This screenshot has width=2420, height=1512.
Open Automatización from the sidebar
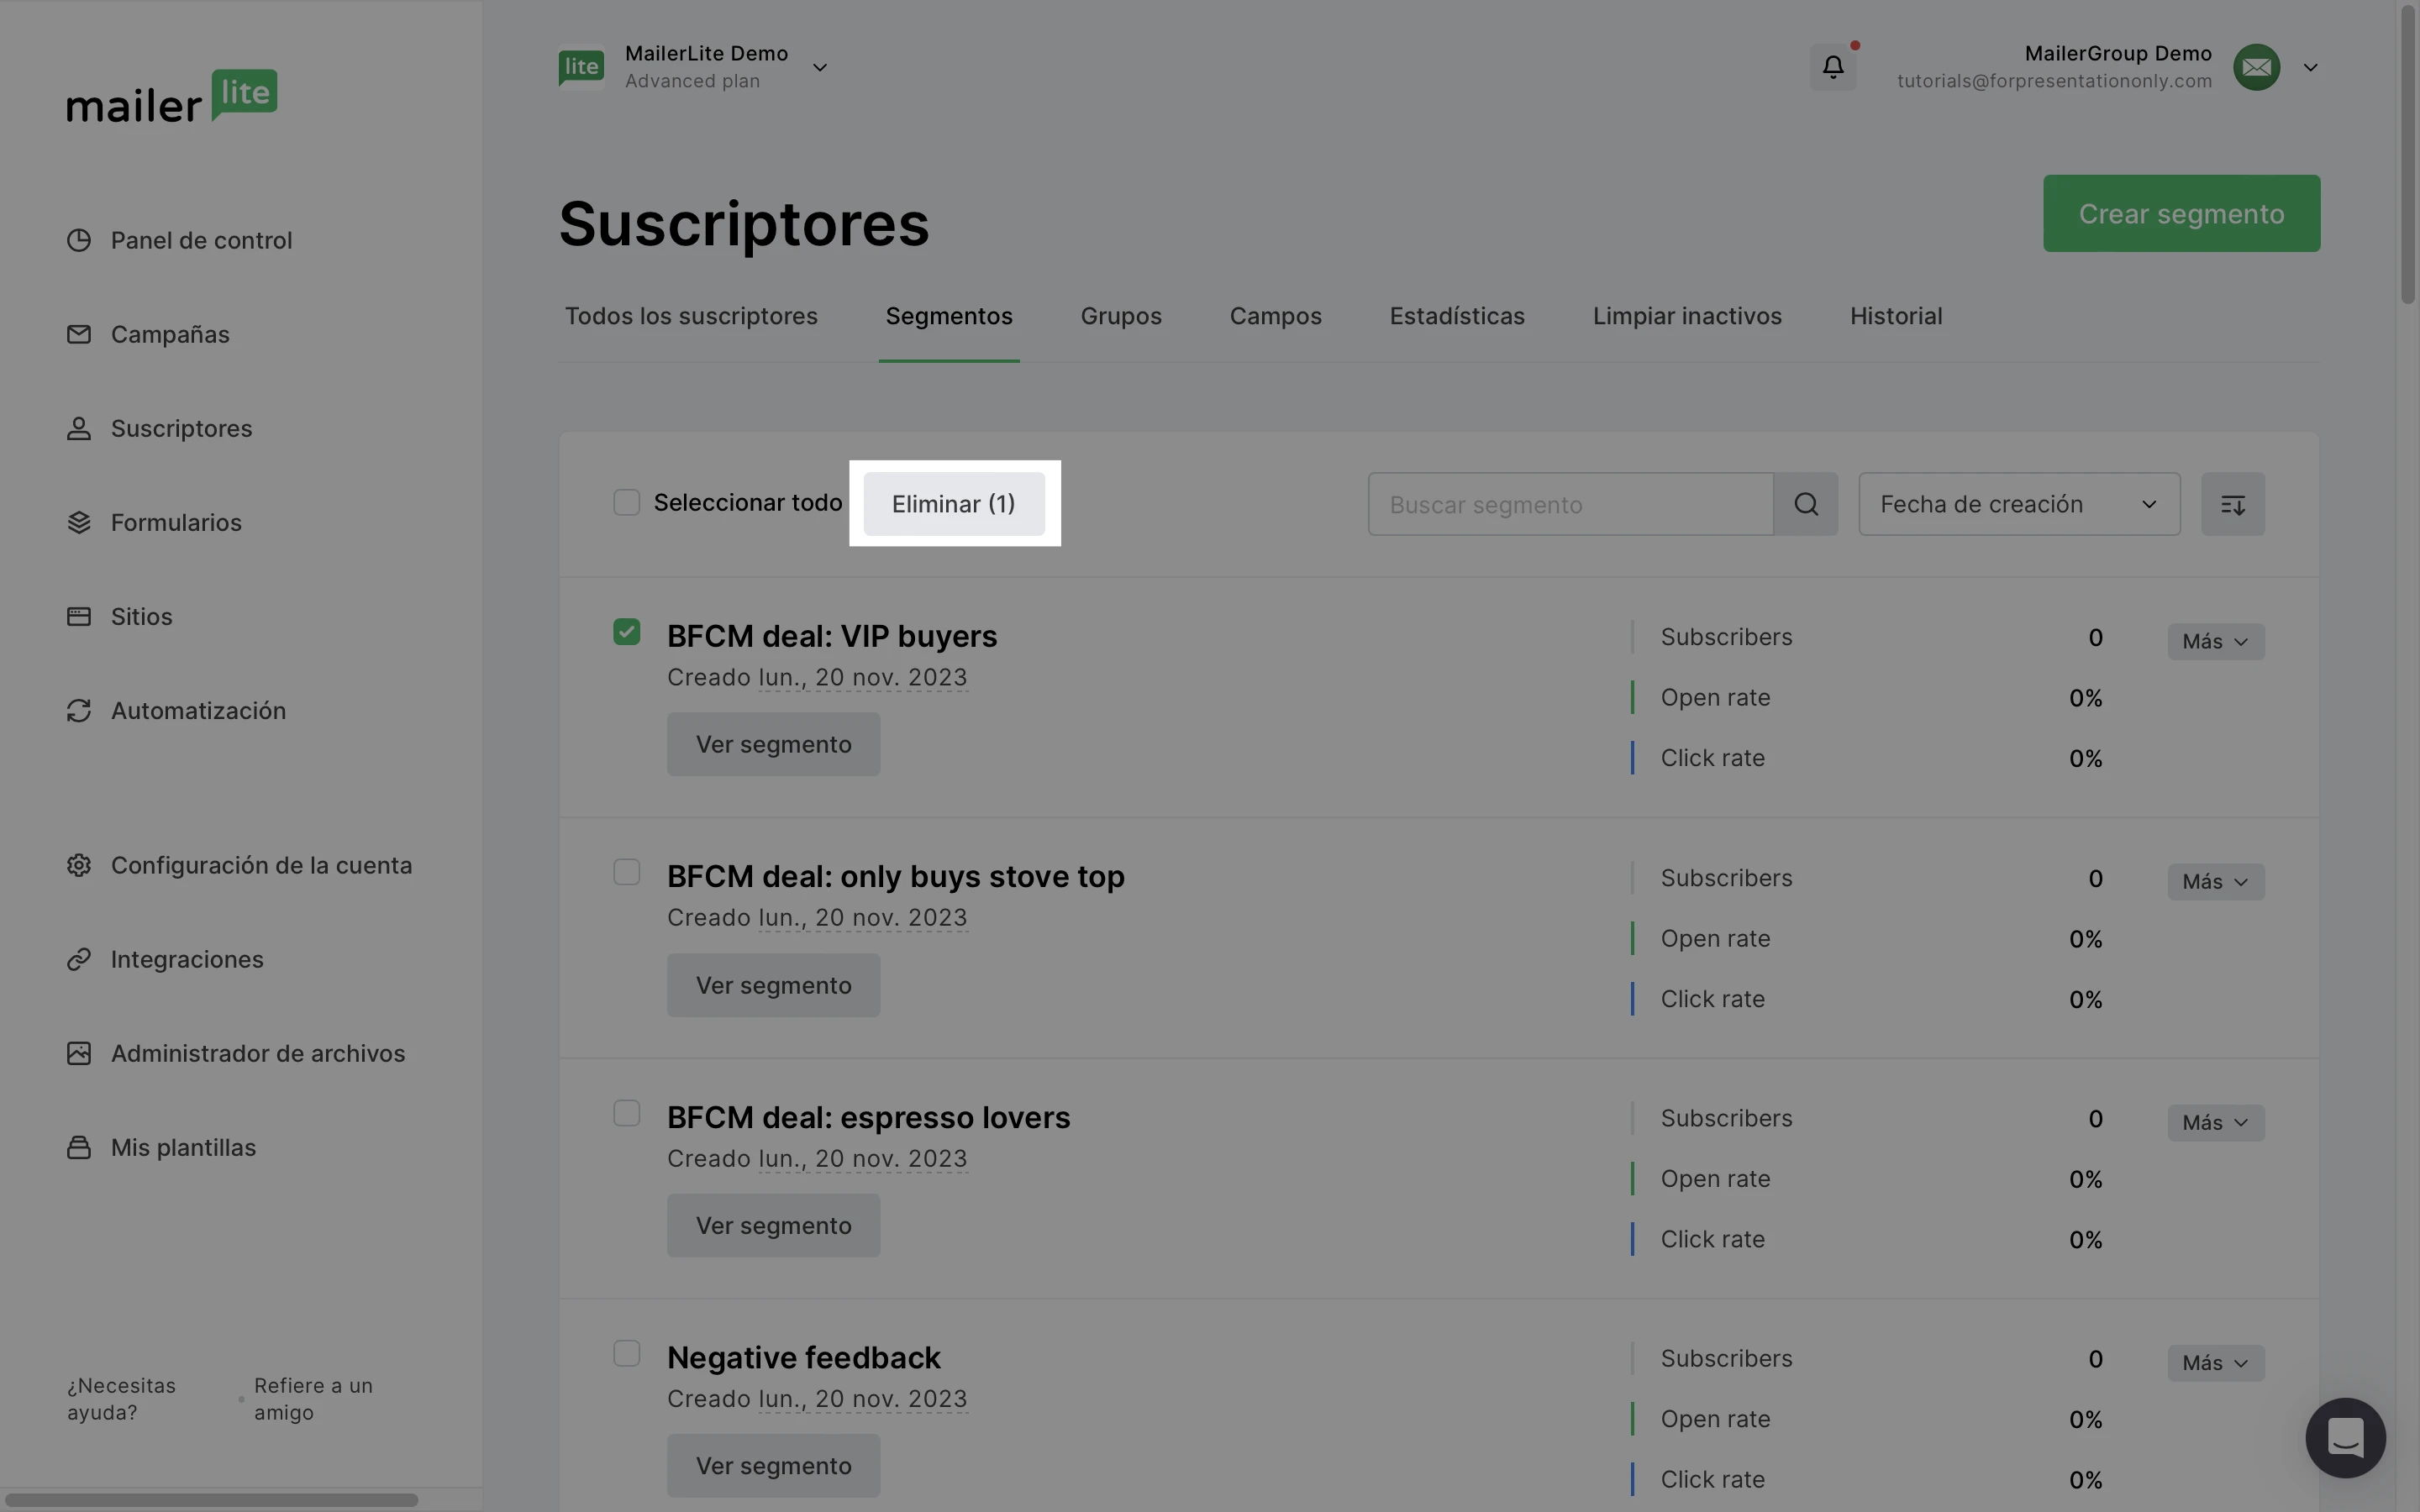(197, 711)
